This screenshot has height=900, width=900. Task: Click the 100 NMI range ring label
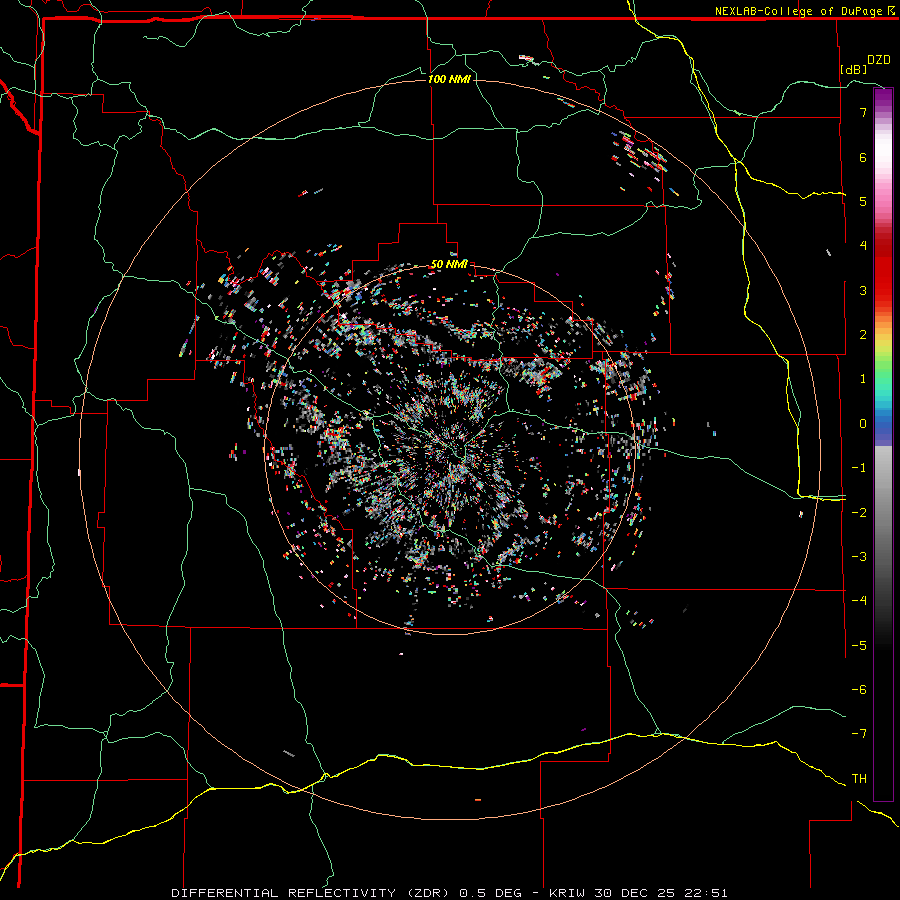449,79
